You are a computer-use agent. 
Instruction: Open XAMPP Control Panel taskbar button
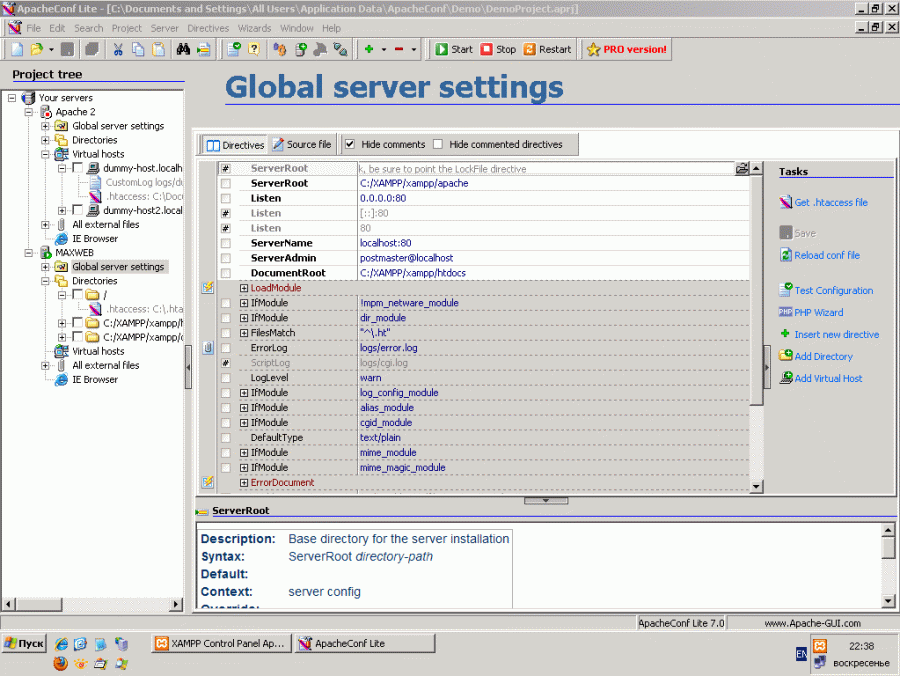[222, 644]
